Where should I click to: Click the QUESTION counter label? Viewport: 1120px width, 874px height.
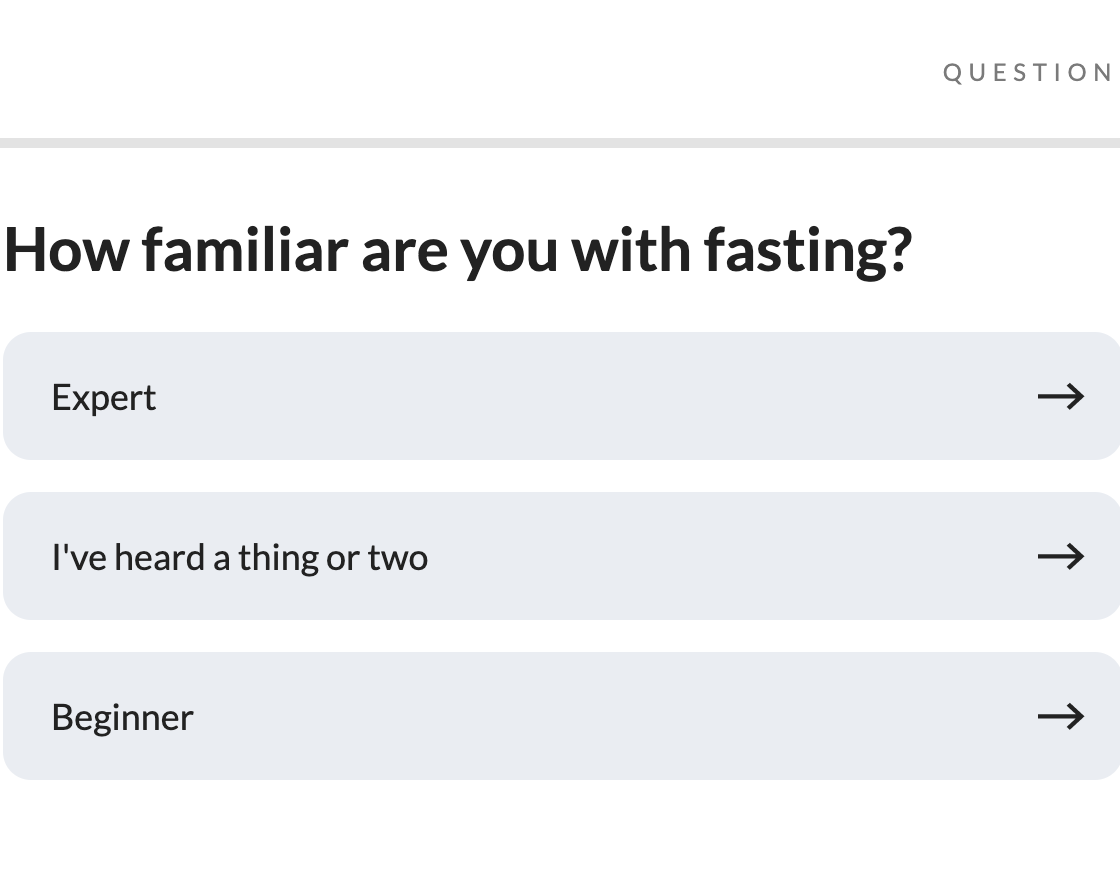point(1028,73)
